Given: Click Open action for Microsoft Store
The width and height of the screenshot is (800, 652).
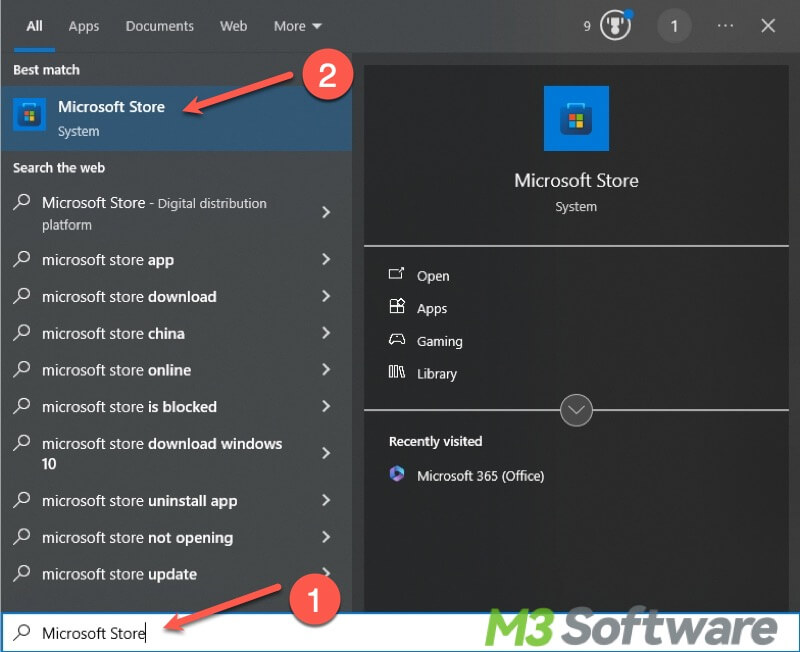Looking at the screenshot, I should pos(433,276).
